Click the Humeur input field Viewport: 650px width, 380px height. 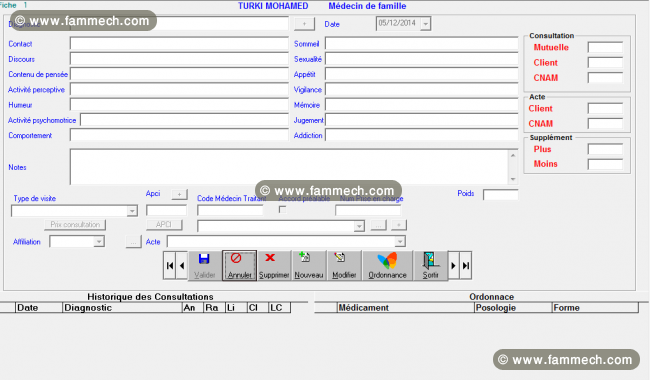coord(179,105)
